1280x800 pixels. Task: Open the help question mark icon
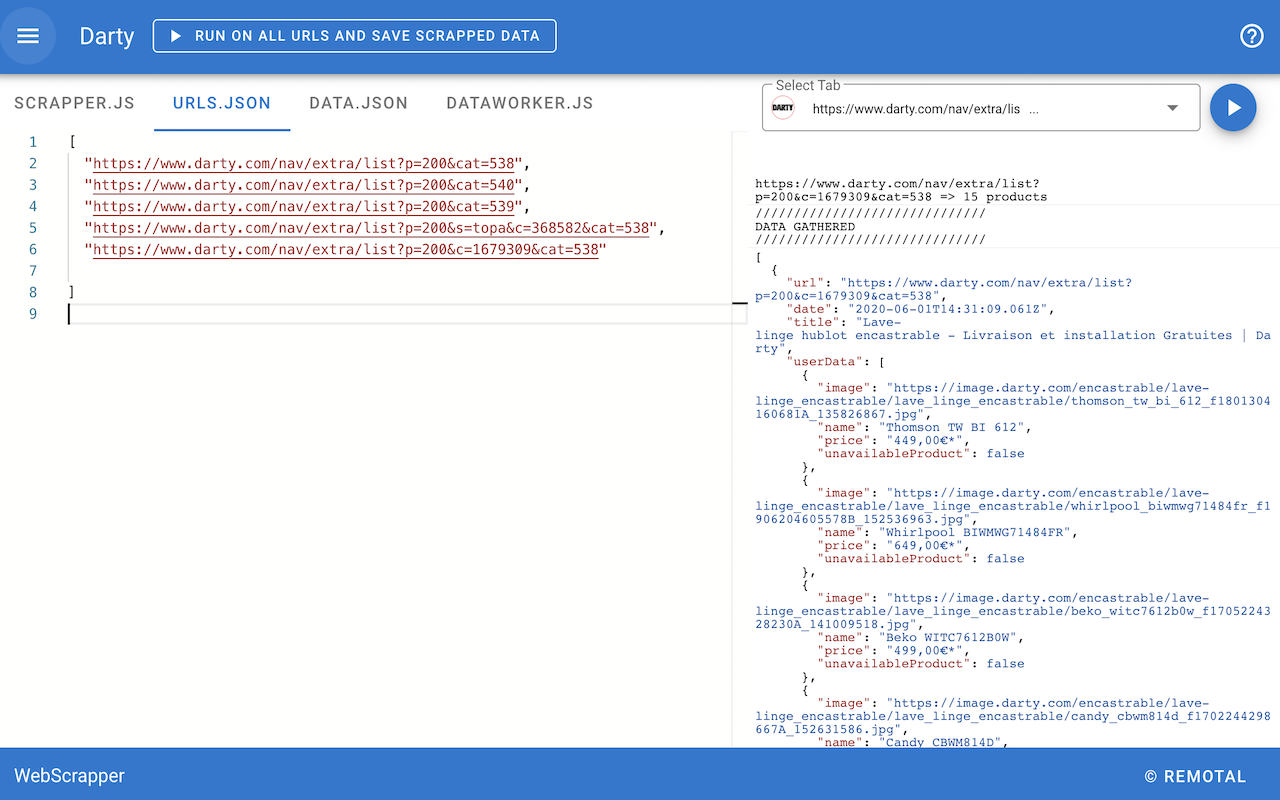pyautogui.click(x=1251, y=36)
